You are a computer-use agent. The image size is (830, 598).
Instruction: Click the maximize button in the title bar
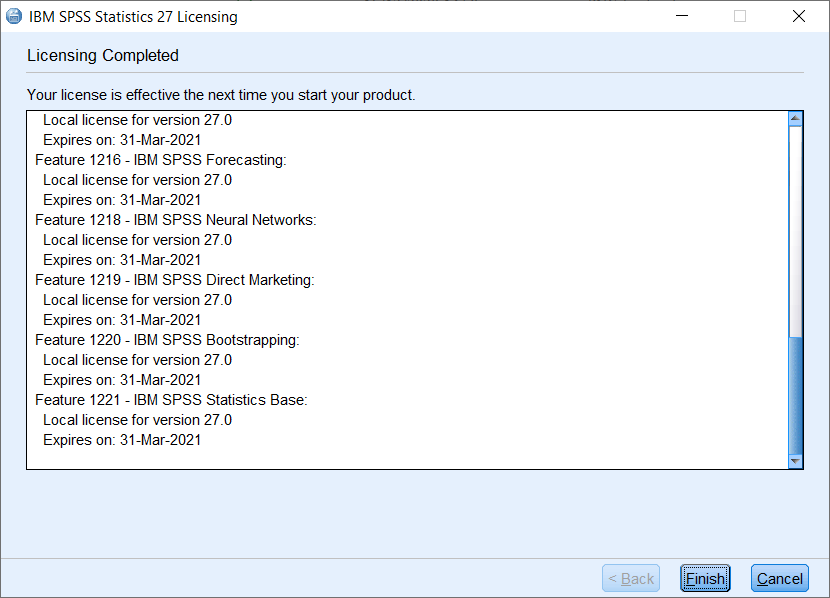click(740, 16)
